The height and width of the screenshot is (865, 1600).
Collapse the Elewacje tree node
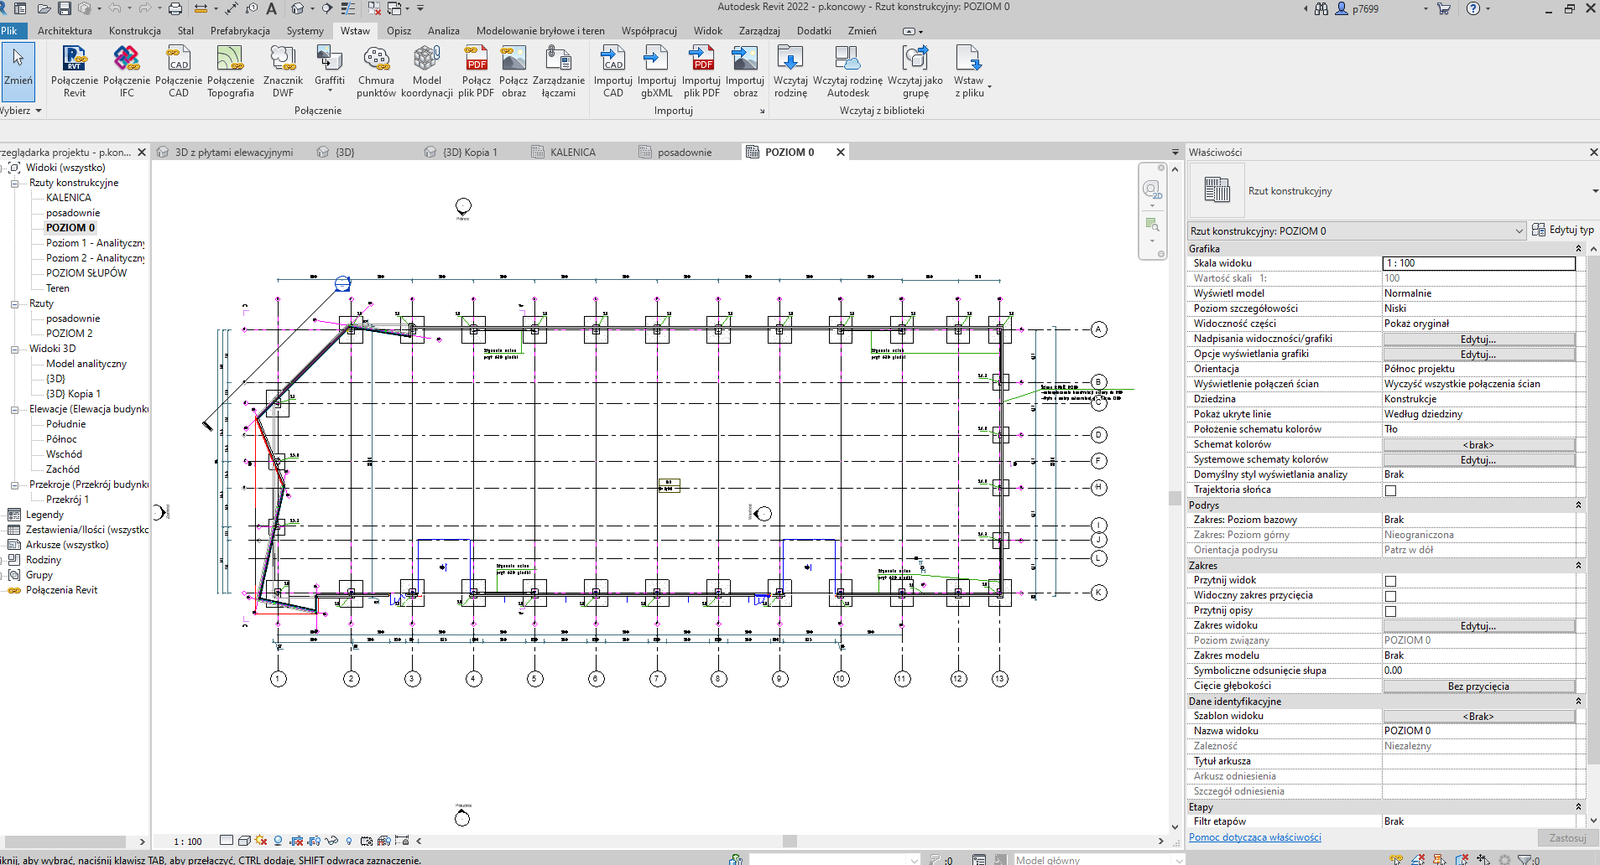15,409
